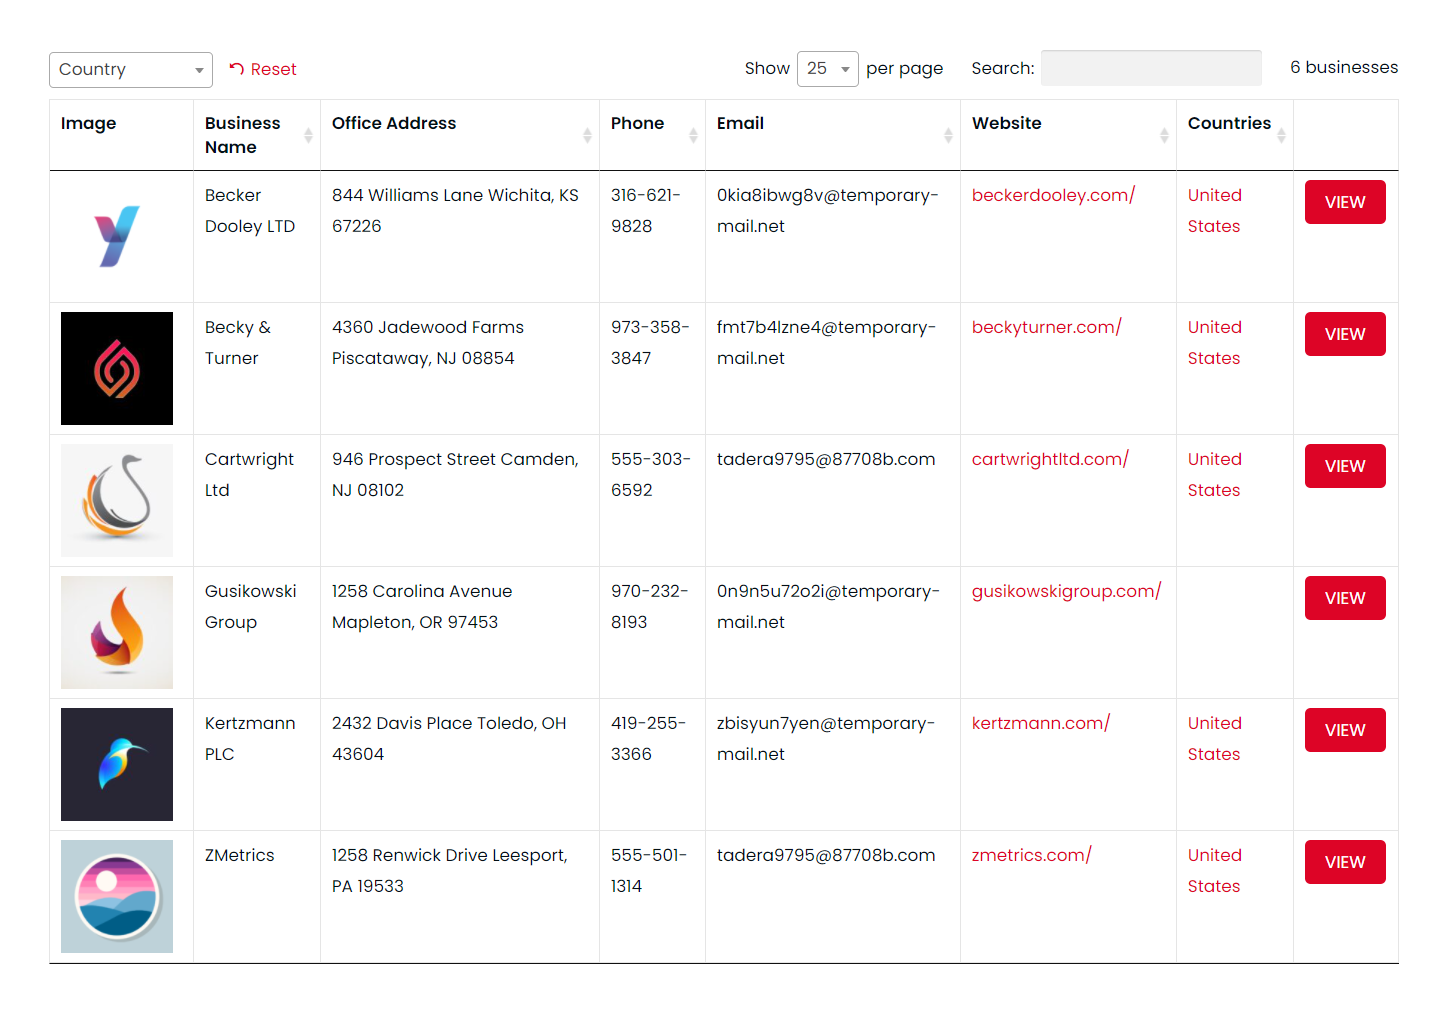Image resolution: width=1449 pixels, height=1015 pixels.
Task: Open the zmetrics.com website link
Action: coord(1031,855)
